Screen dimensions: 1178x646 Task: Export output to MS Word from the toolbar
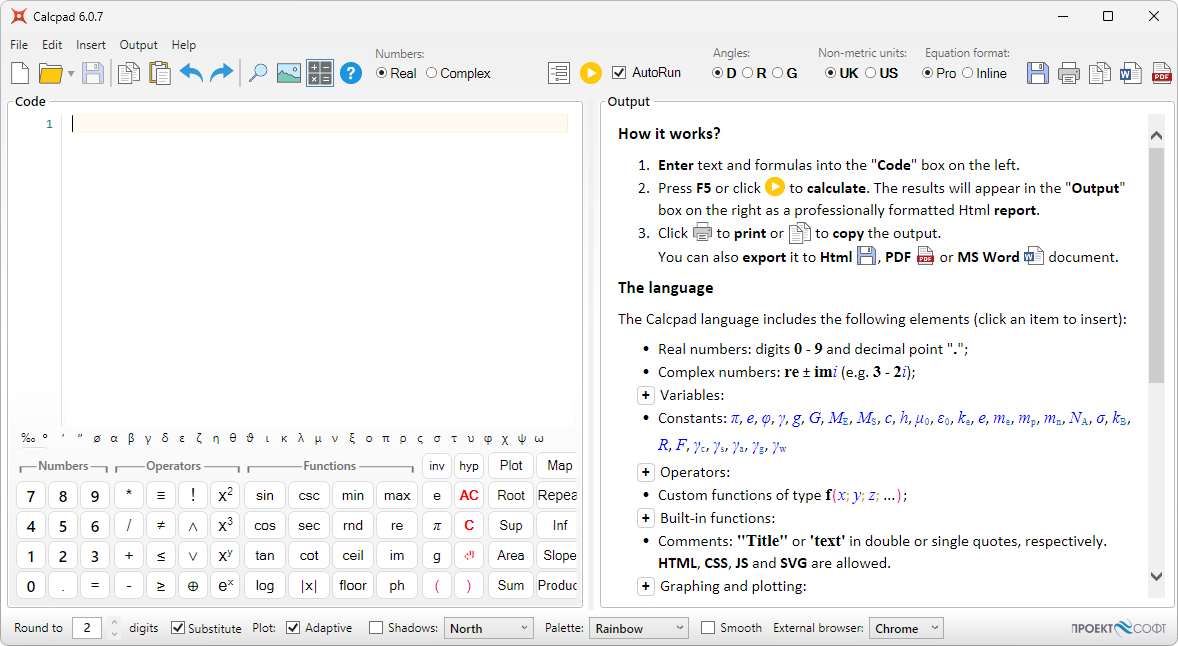click(x=1131, y=73)
